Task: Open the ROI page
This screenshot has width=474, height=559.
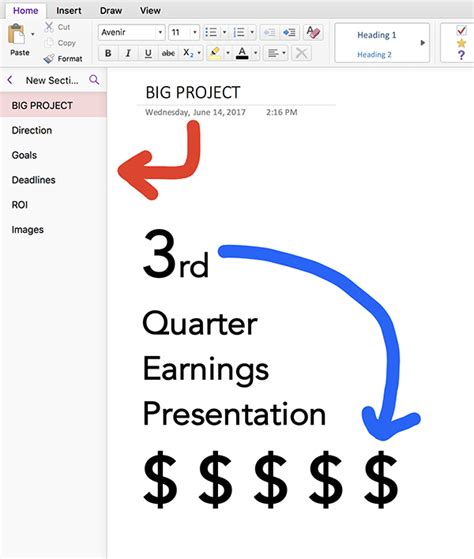Action: [53, 205]
